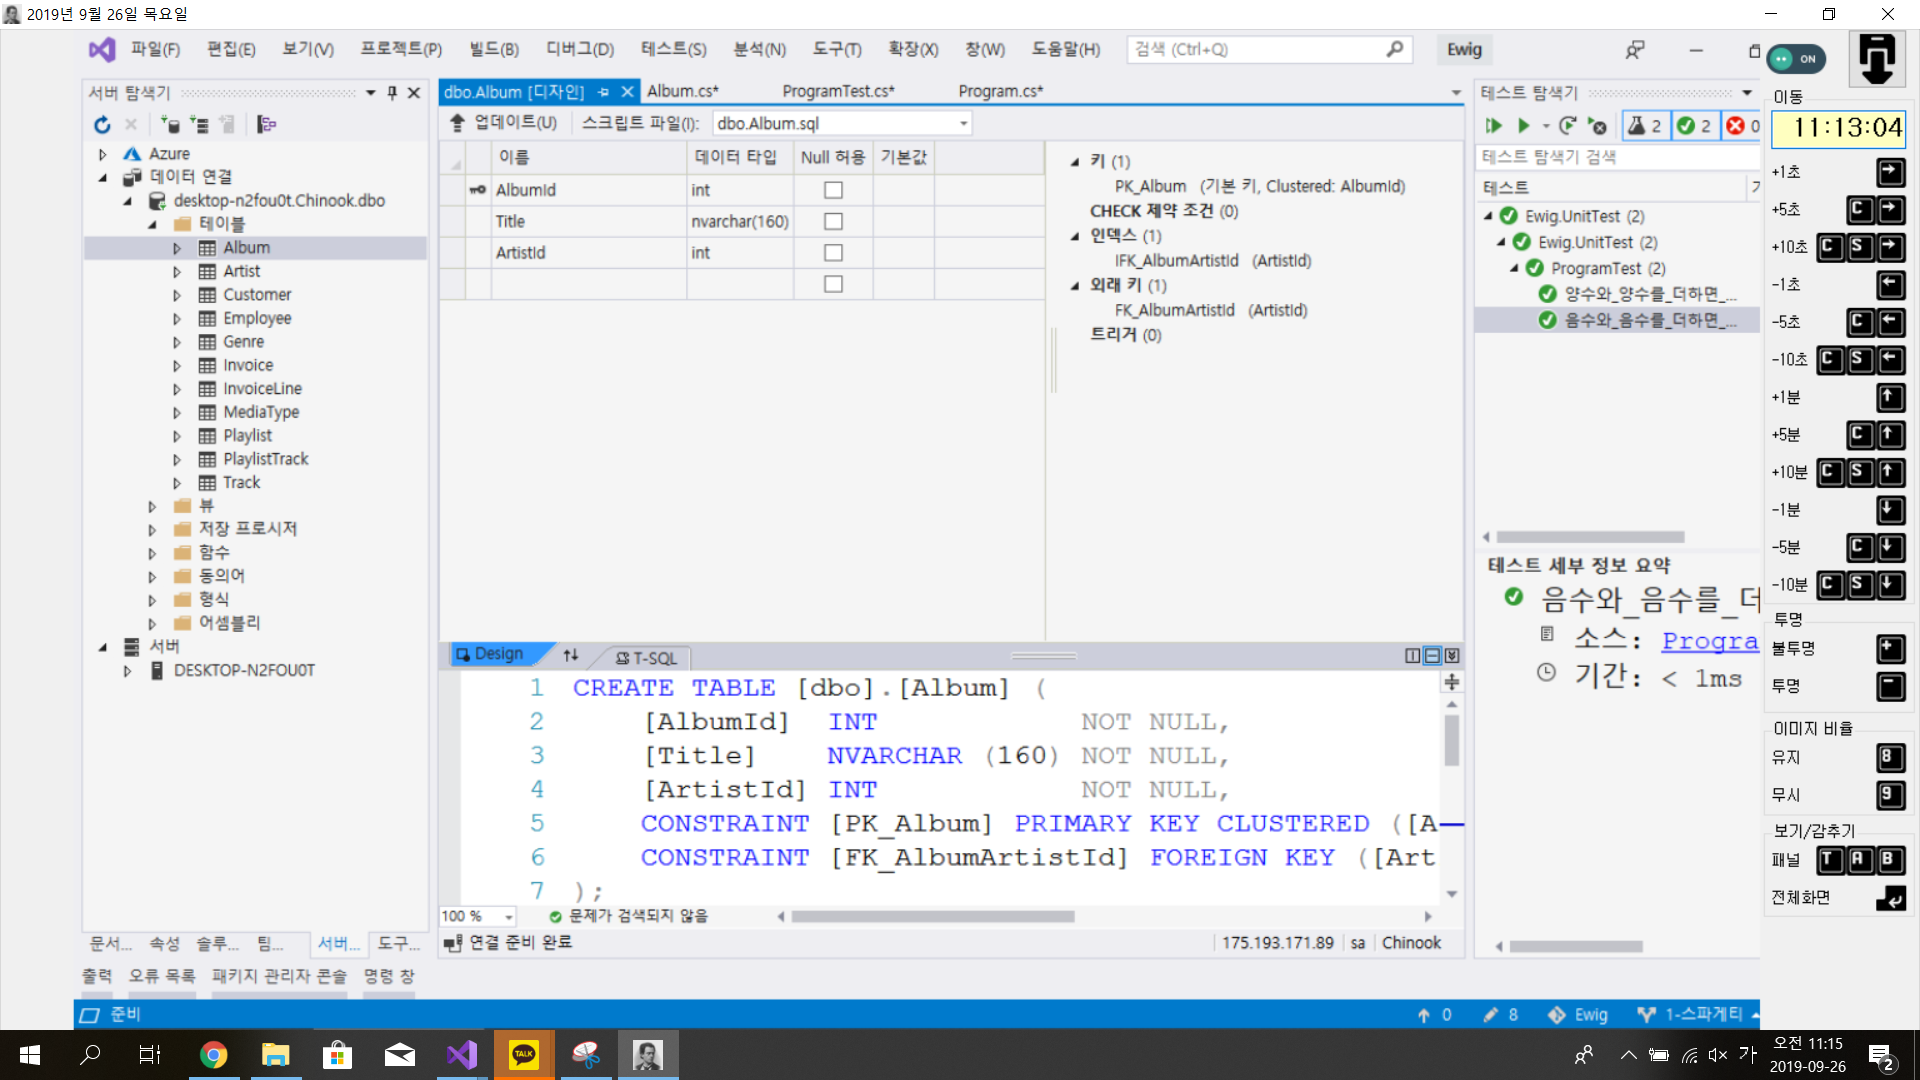Click the swap panes arrows icon
The height and width of the screenshot is (1080, 1920).
571,655
